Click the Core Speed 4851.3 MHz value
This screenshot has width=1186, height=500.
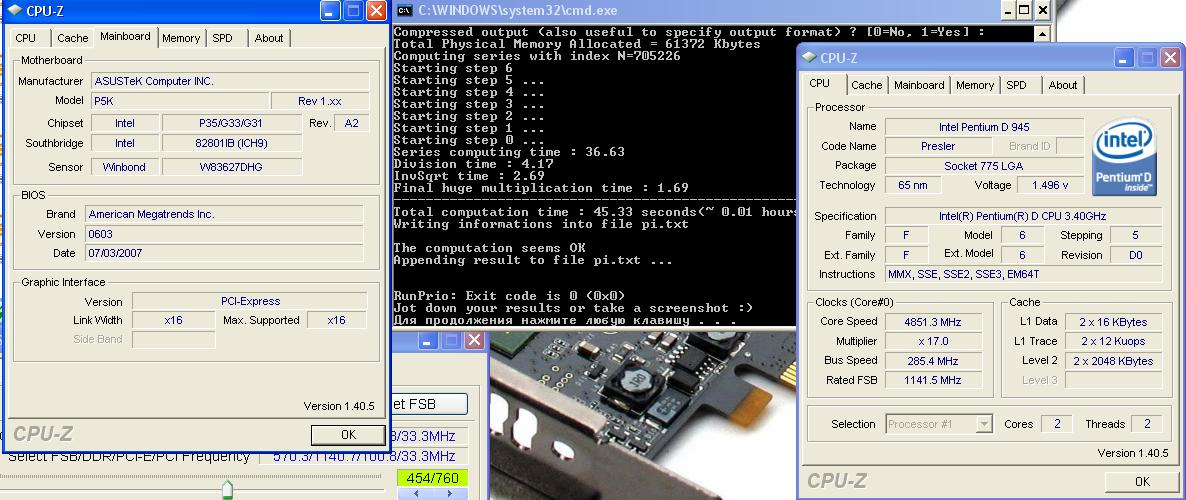(933, 321)
